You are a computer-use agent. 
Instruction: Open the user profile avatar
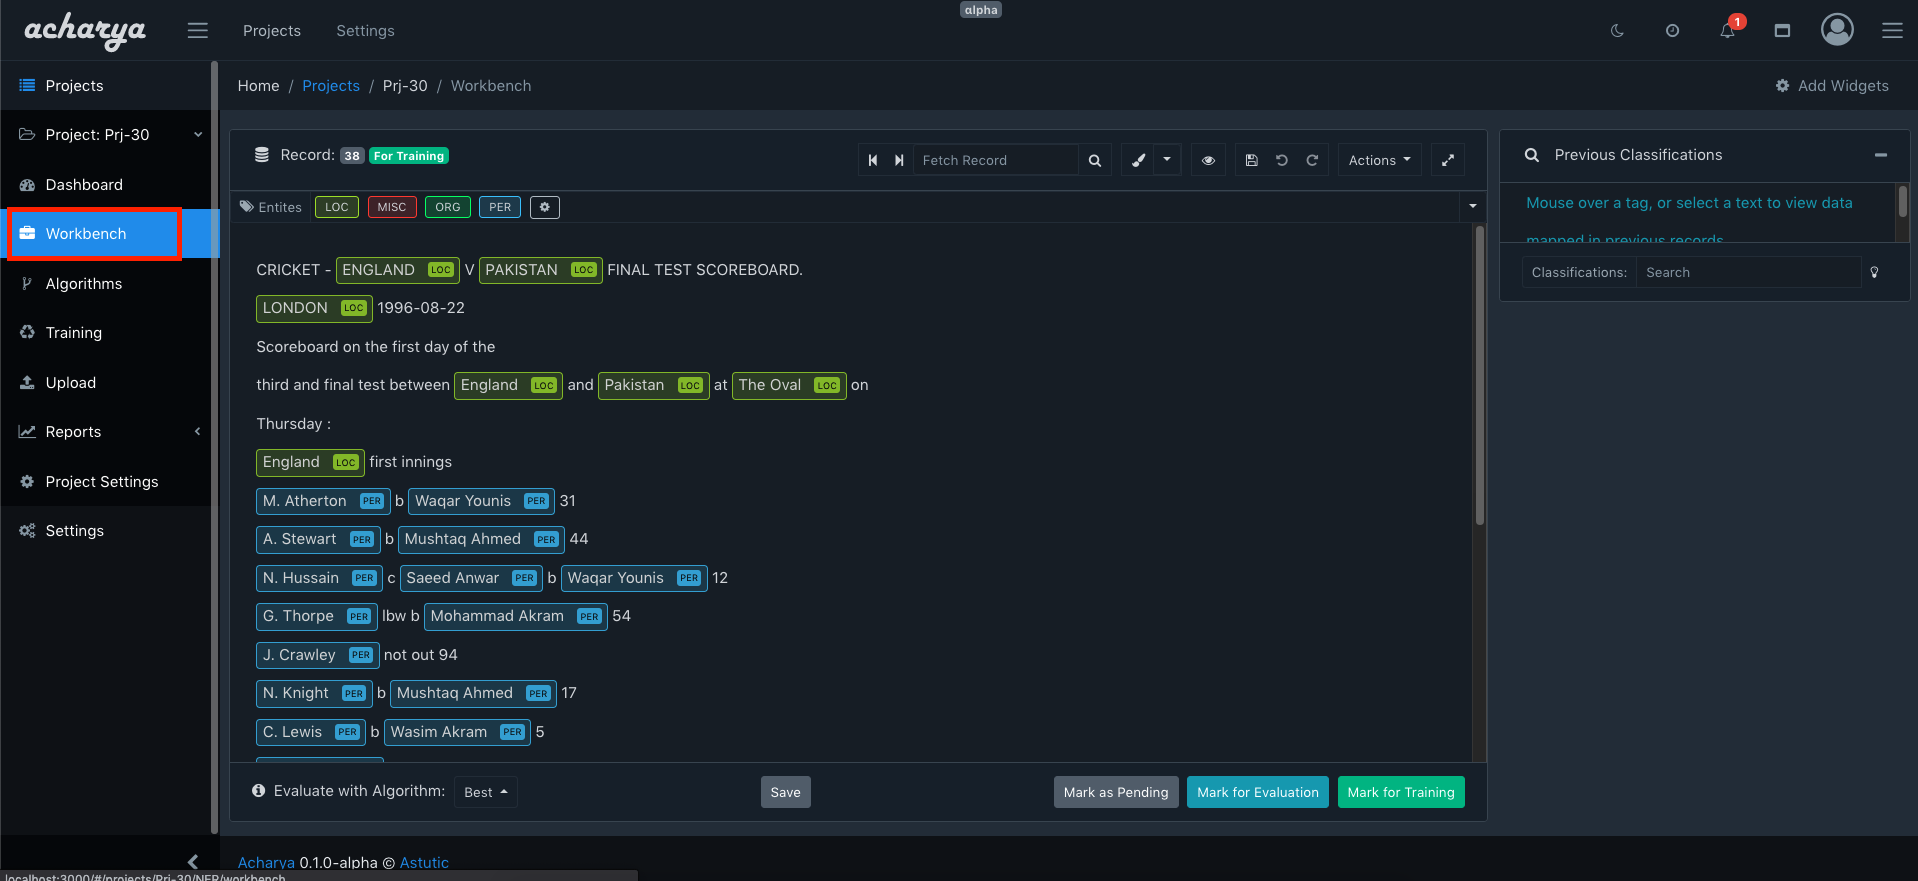pos(1837,30)
